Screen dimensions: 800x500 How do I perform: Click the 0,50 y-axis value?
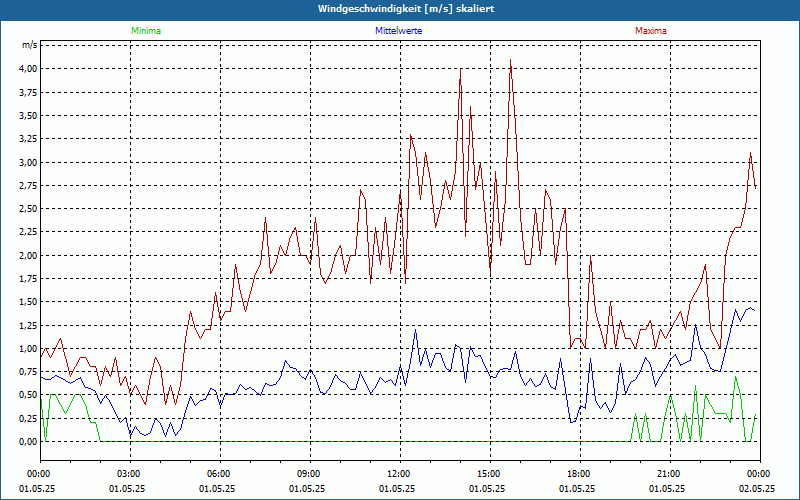click(28, 395)
